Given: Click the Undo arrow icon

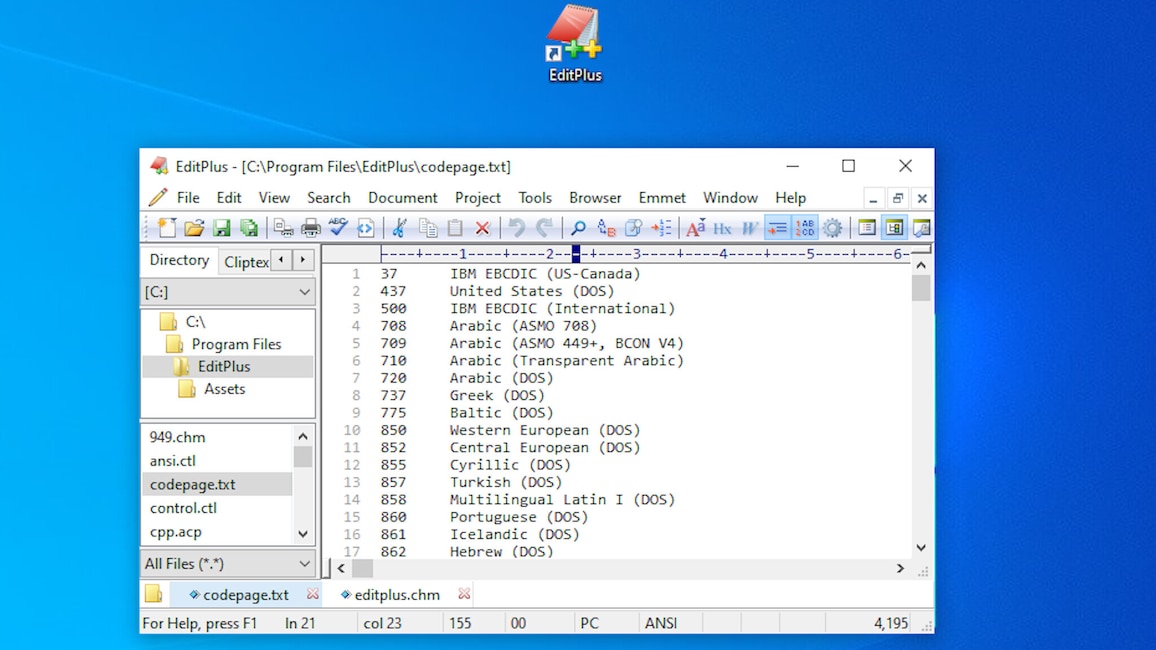Looking at the screenshot, I should pos(516,228).
